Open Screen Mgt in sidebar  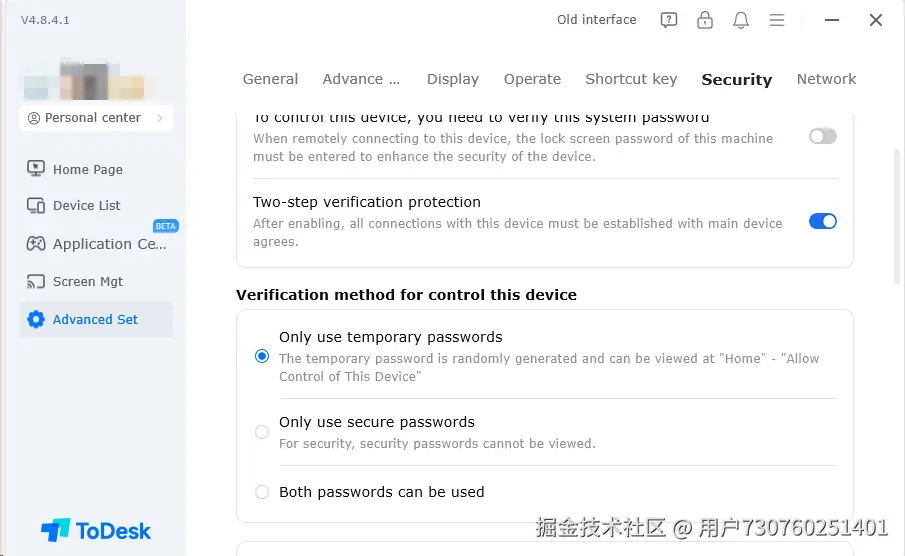coord(87,282)
